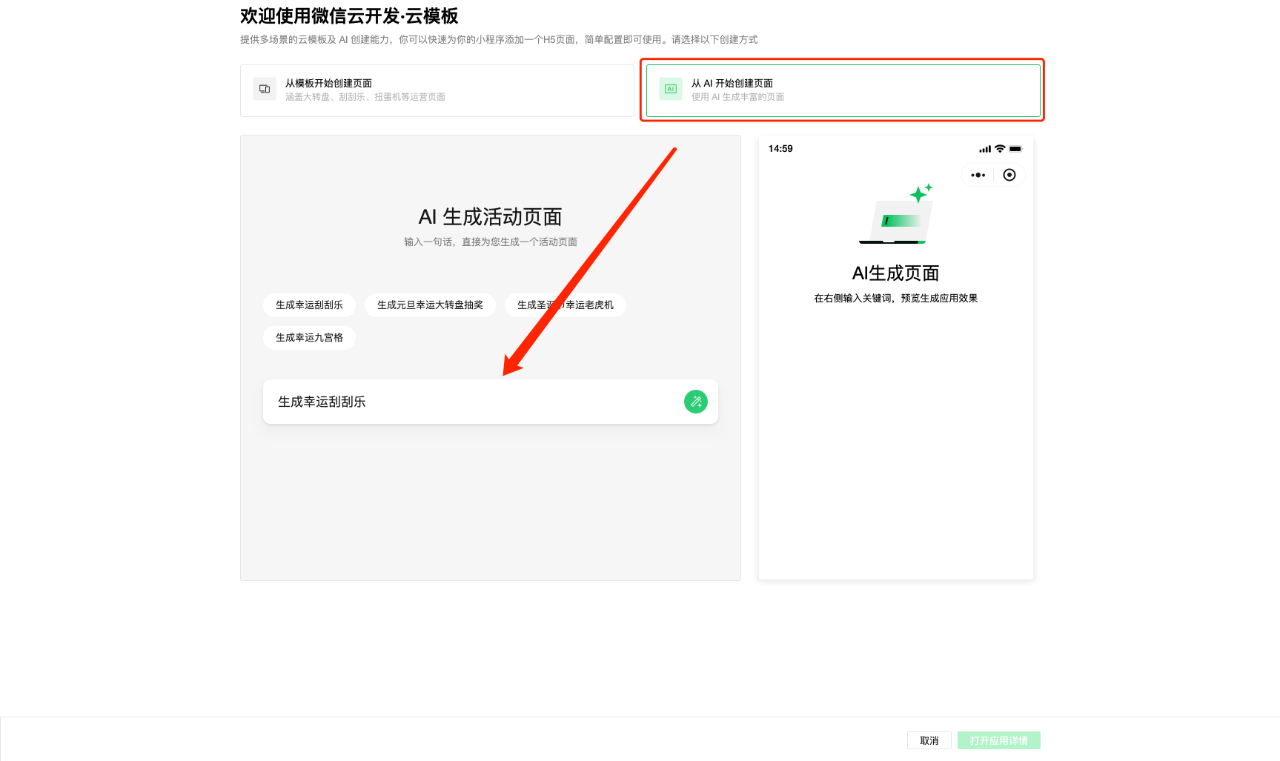This screenshot has height=761, width=1280.
Task: Click the AI icon in second card
Action: 670,89
